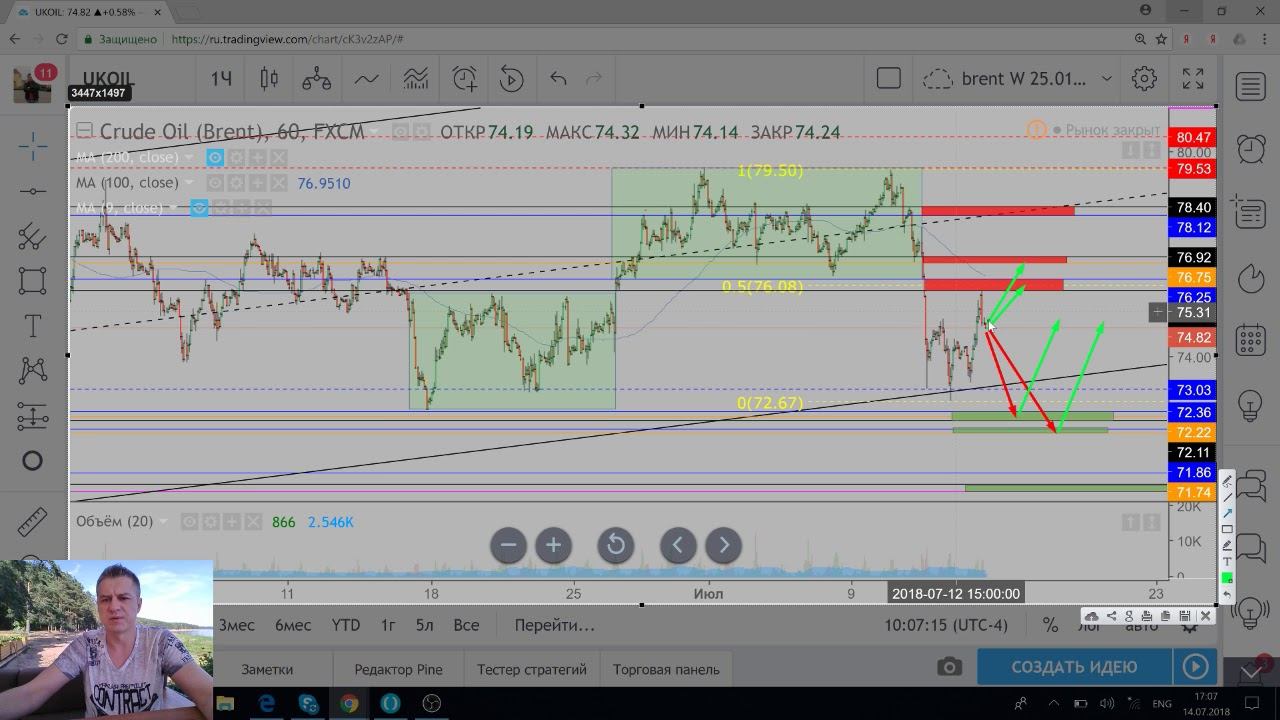1280x720 pixels.
Task: Select the 5л date range
Action: [x=425, y=625]
